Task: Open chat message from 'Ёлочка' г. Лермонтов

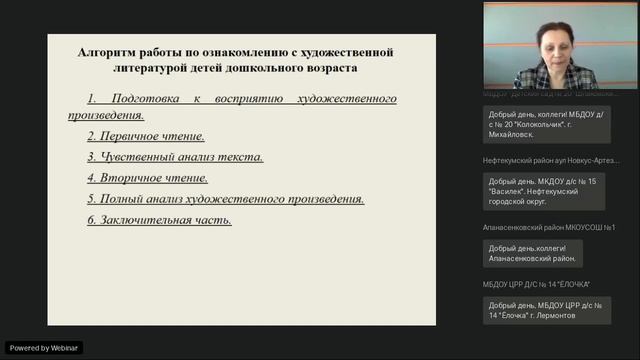Action: point(547,311)
